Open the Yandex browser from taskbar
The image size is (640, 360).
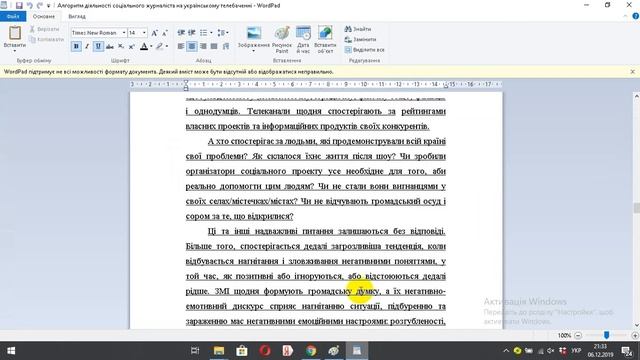(288, 351)
